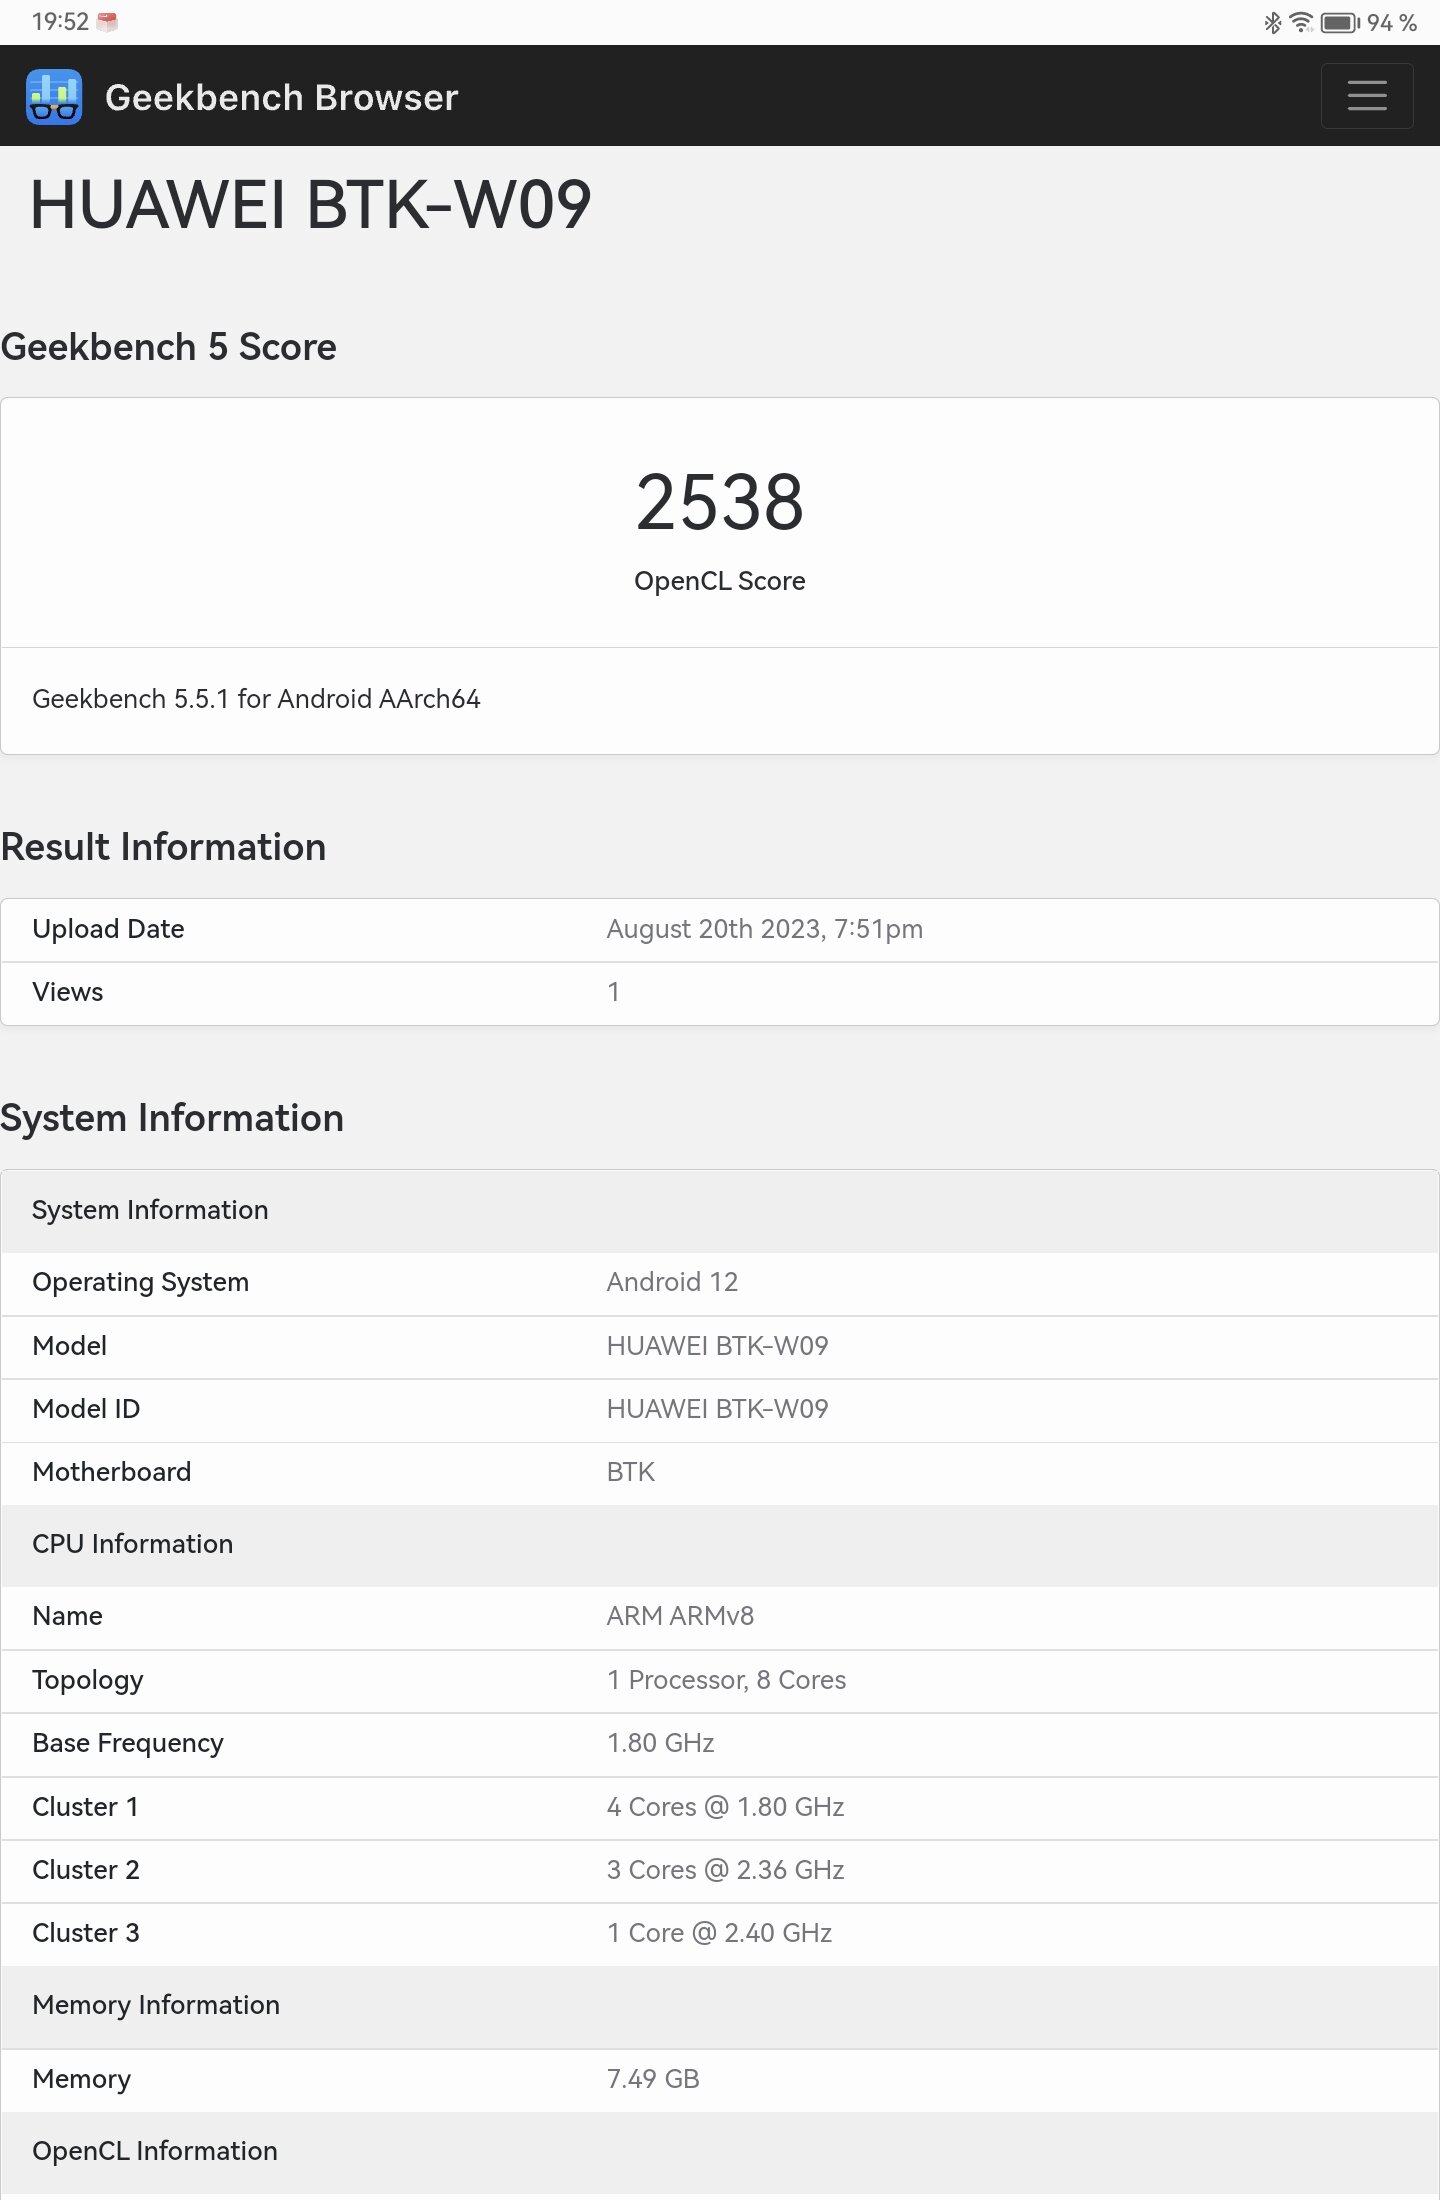The width and height of the screenshot is (1440, 2200).
Task: Click the Operating System label
Action: coord(140,1283)
